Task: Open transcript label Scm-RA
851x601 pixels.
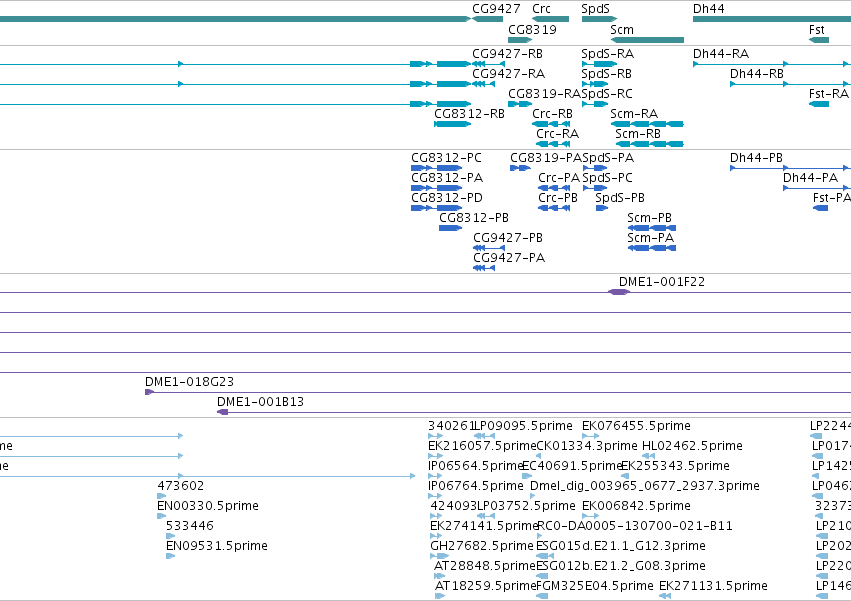Action: 634,113
